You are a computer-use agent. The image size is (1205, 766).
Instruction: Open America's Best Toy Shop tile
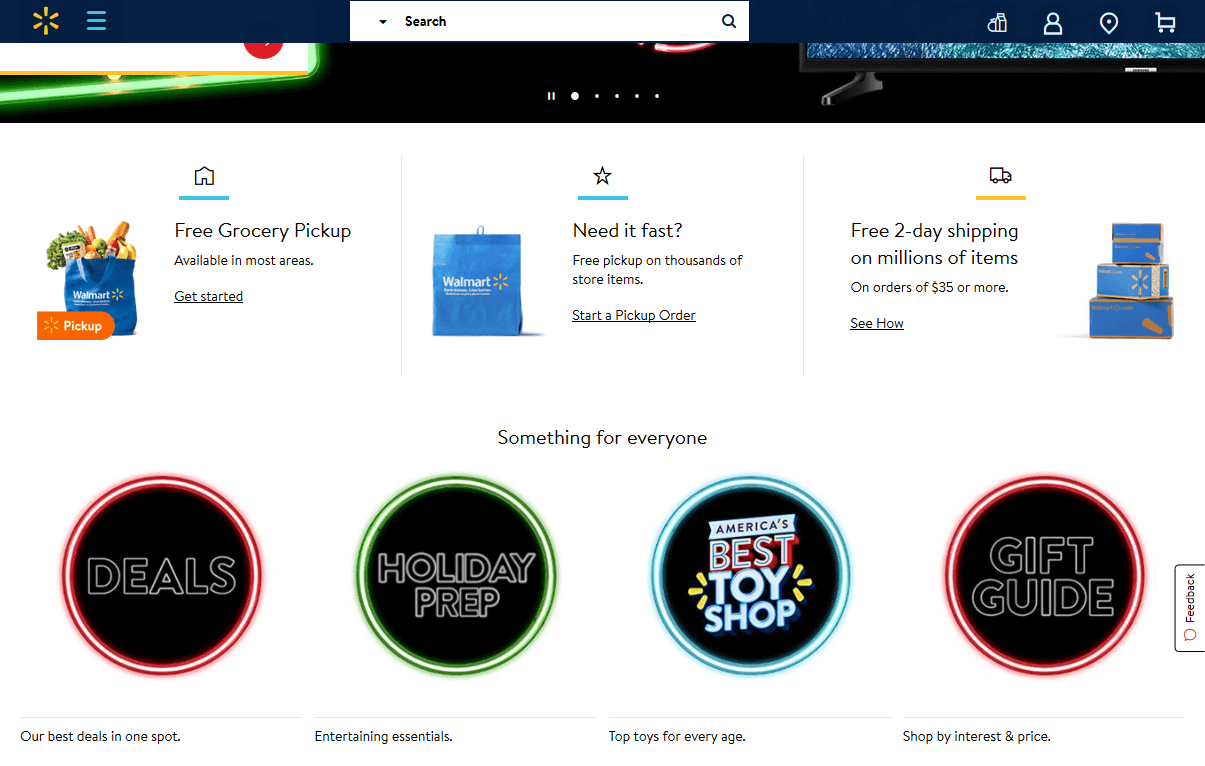coord(750,575)
